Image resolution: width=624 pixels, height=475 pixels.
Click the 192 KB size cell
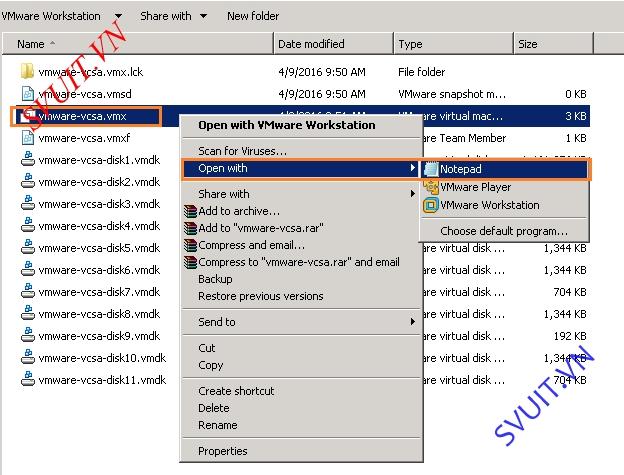click(x=570, y=336)
